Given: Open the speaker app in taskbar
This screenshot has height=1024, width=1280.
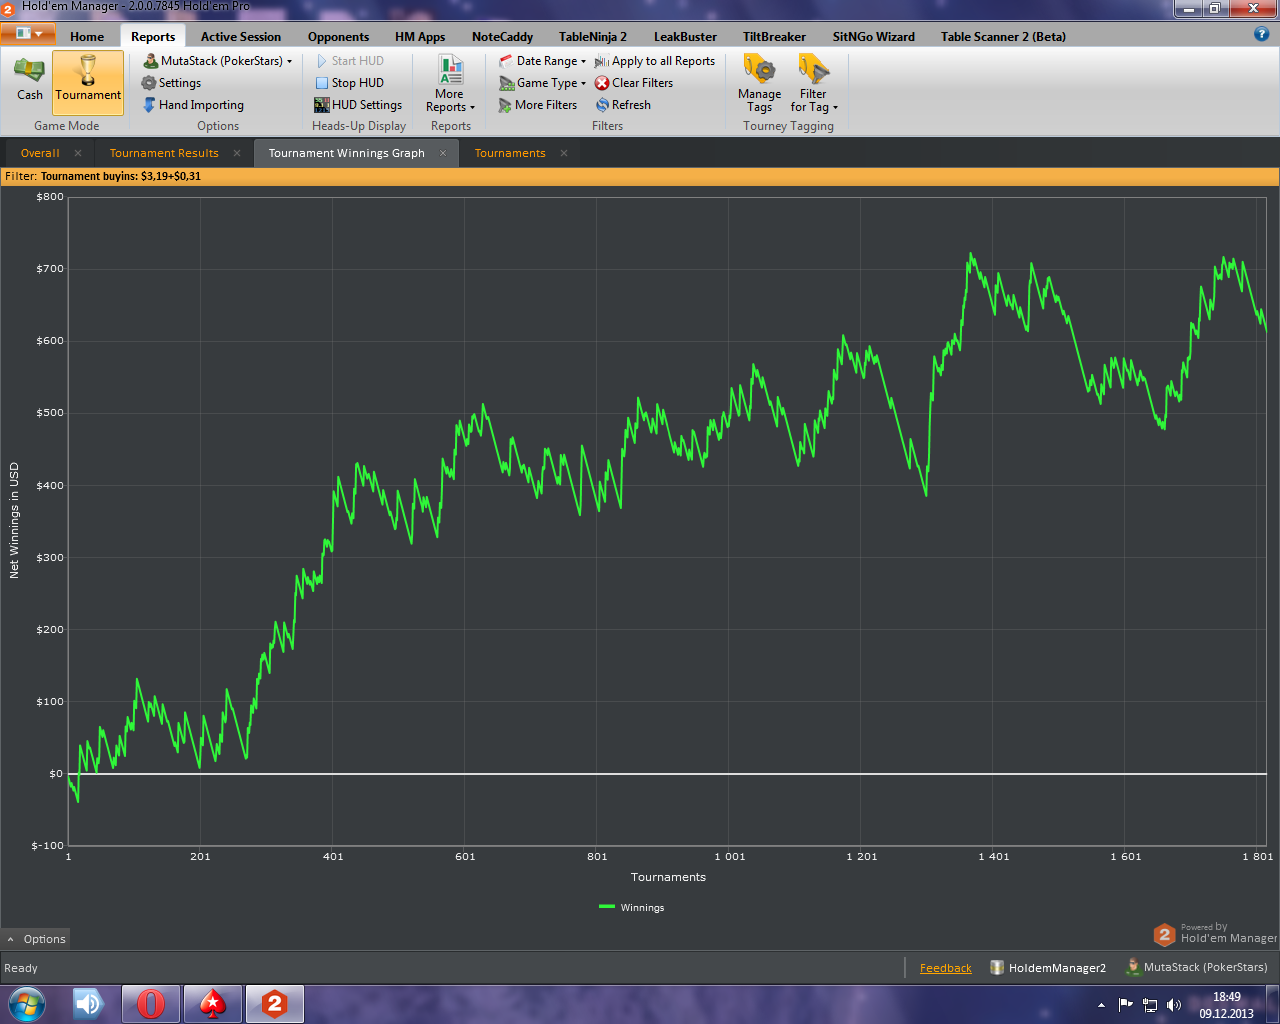Looking at the screenshot, I should pos(90,1003).
